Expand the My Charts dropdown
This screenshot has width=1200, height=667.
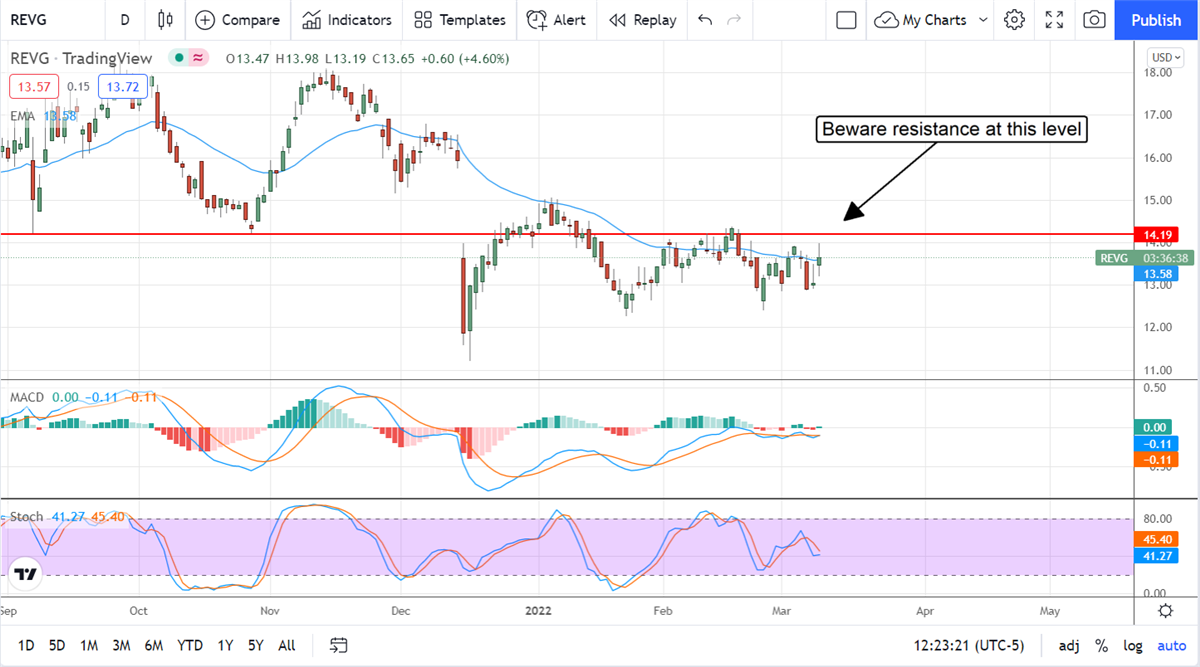pyautogui.click(x=984, y=20)
